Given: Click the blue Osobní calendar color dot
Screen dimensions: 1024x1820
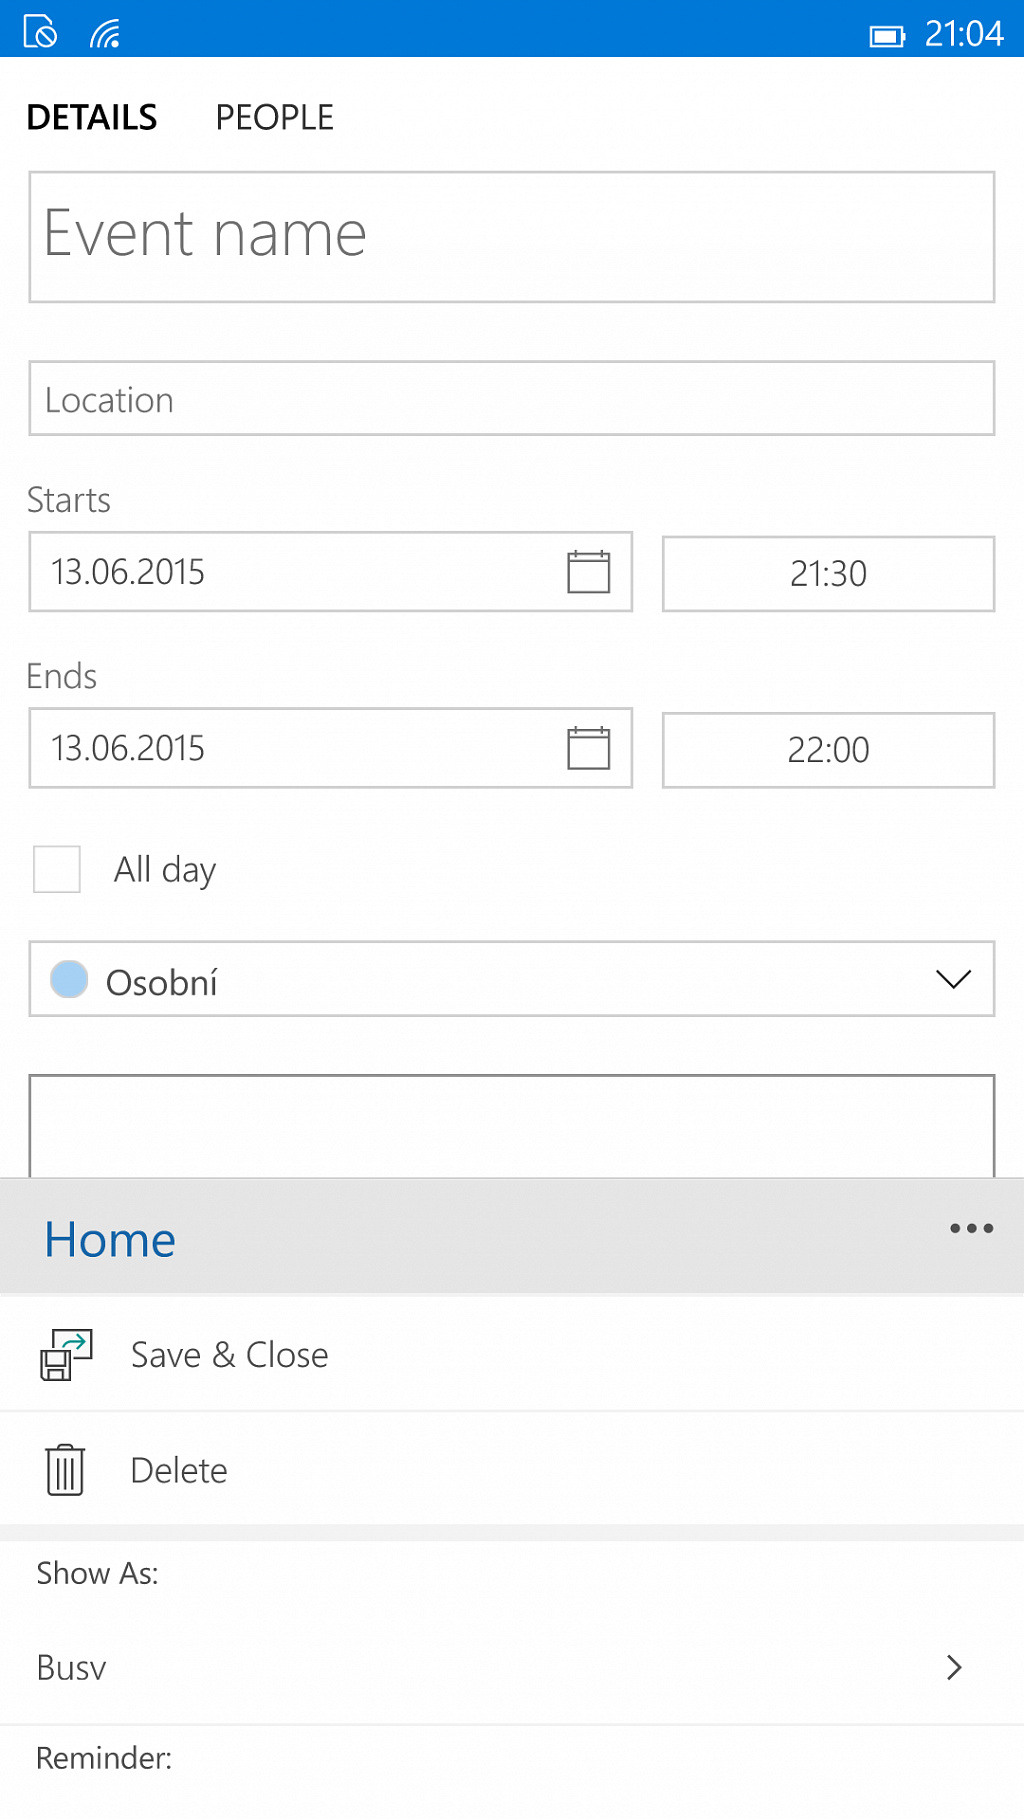Looking at the screenshot, I should 69,979.
